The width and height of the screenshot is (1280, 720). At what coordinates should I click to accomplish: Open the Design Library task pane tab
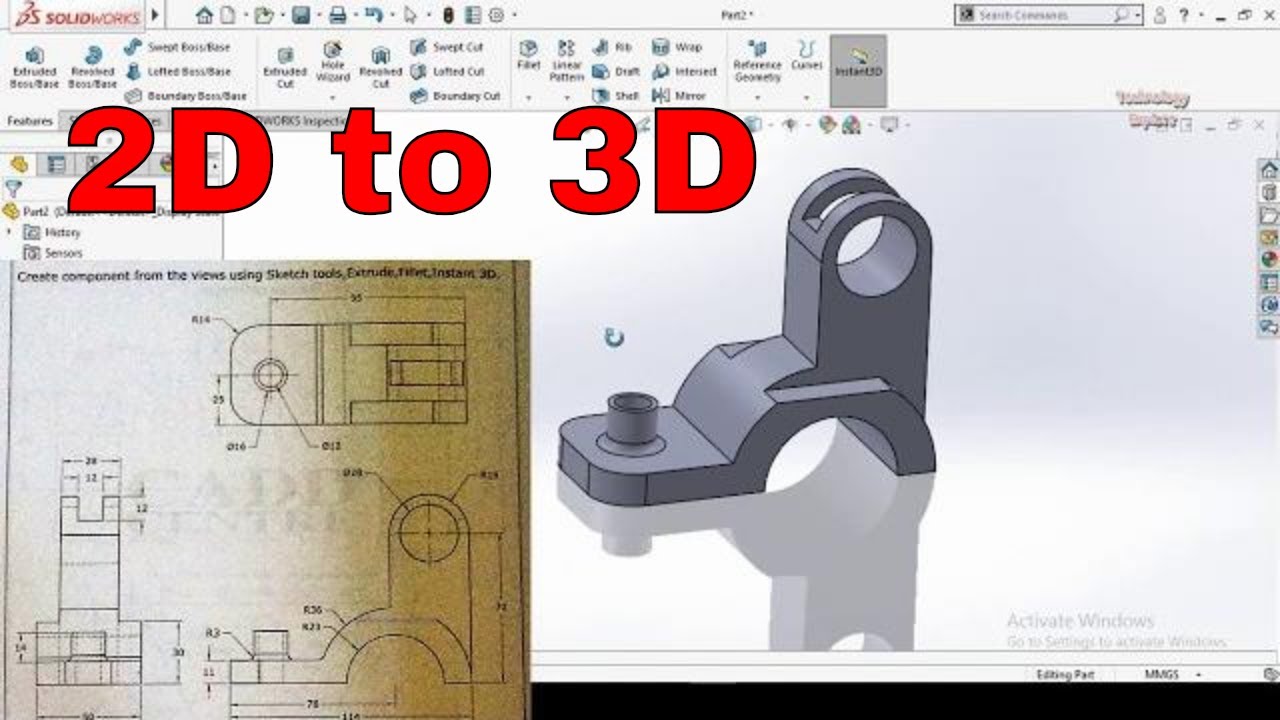(1269, 192)
